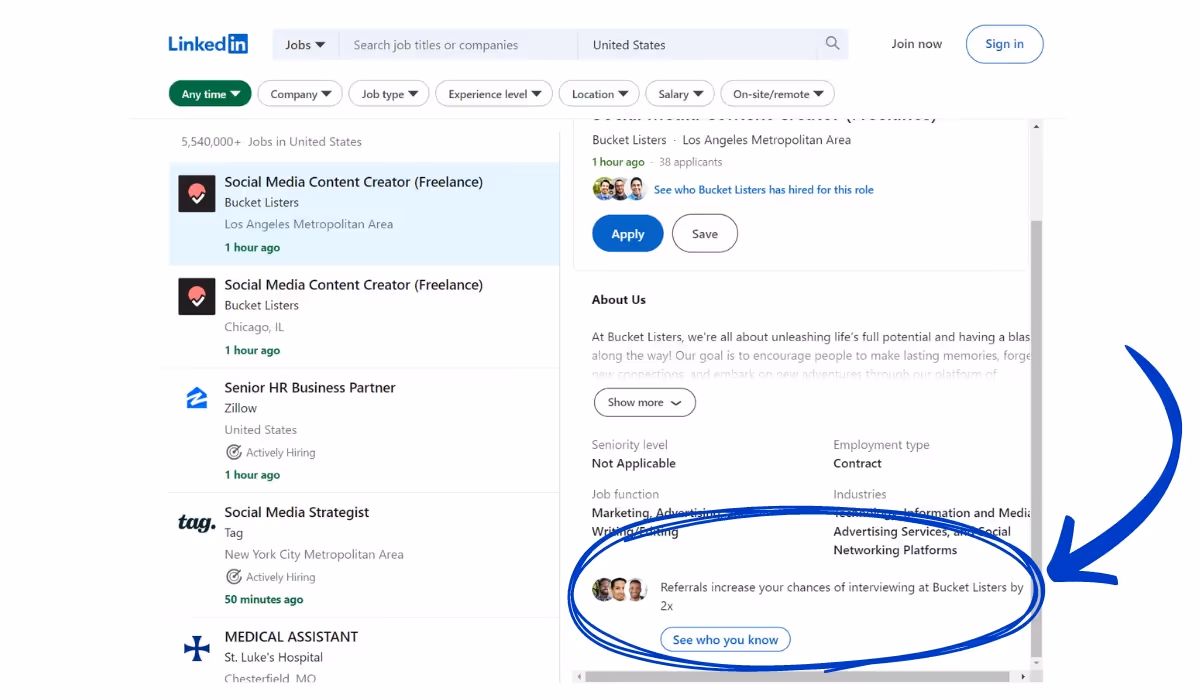The height and width of the screenshot is (700, 1200).
Task: Click the Sign in button
Action: tap(1004, 44)
